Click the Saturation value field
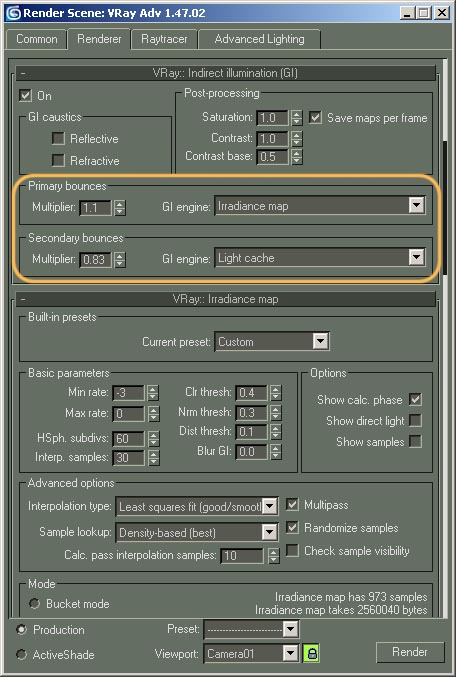Viewport: 456px width, 677px height. point(272,118)
